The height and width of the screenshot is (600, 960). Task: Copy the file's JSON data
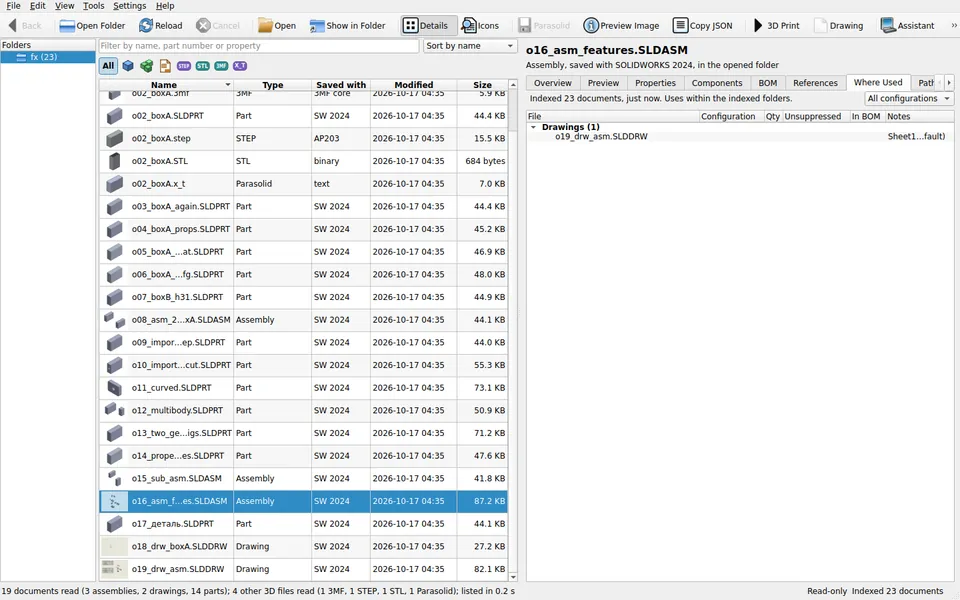click(702, 26)
